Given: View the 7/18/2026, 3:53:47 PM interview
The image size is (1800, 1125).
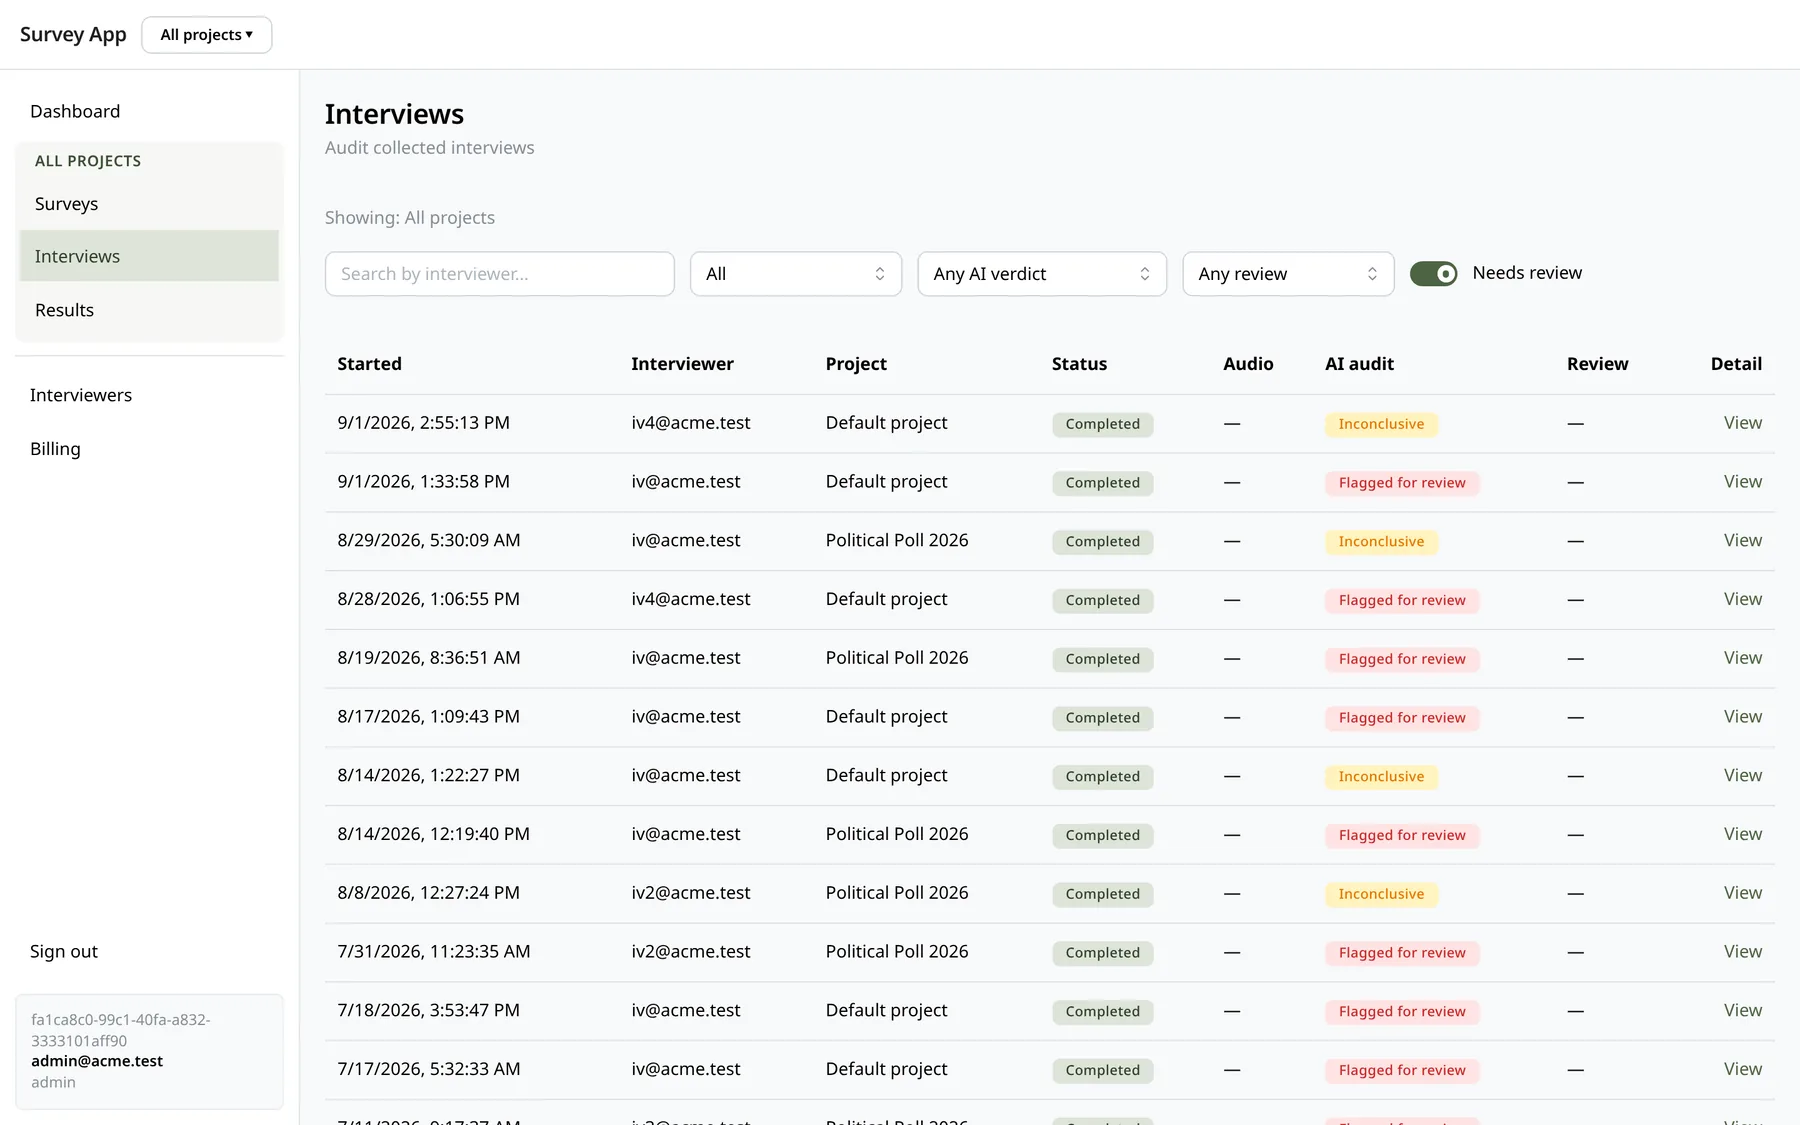Looking at the screenshot, I should click(1743, 1011).
